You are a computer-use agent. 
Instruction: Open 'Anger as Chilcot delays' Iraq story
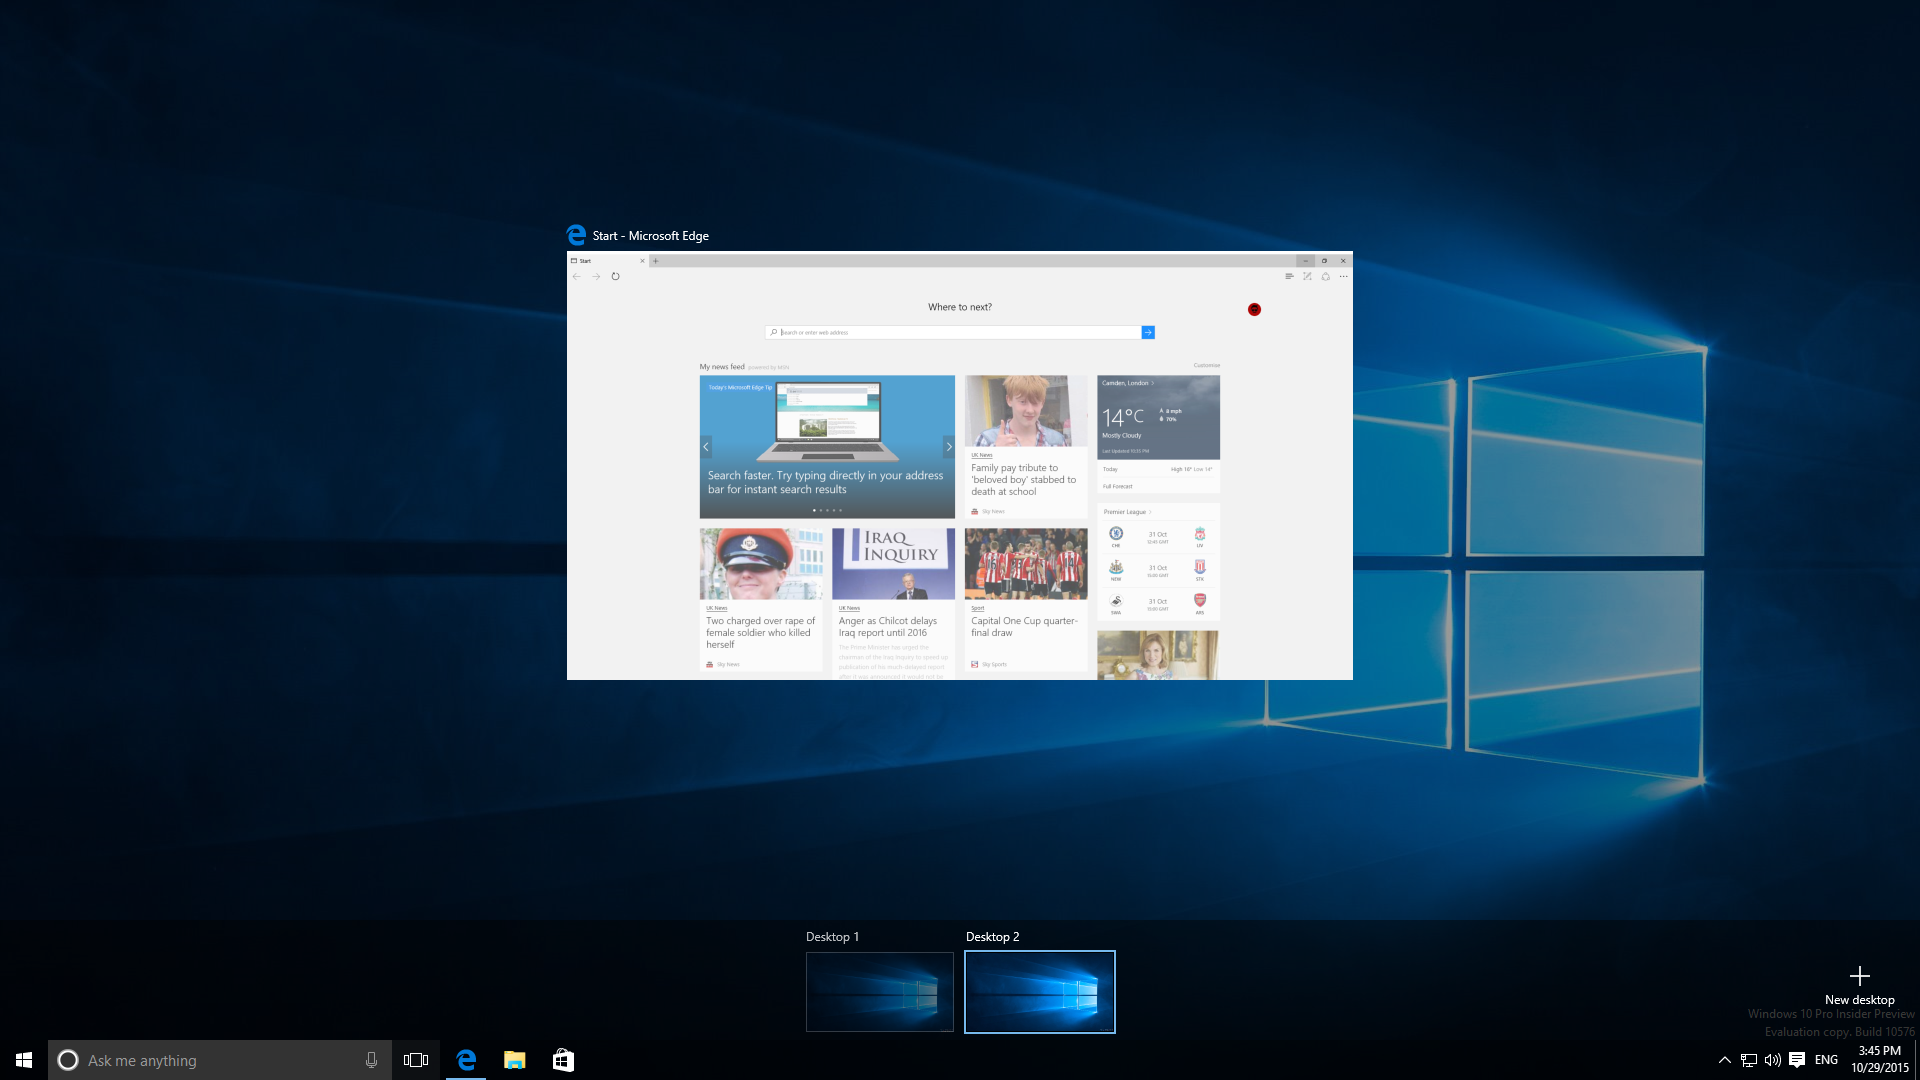click(893, 604)
